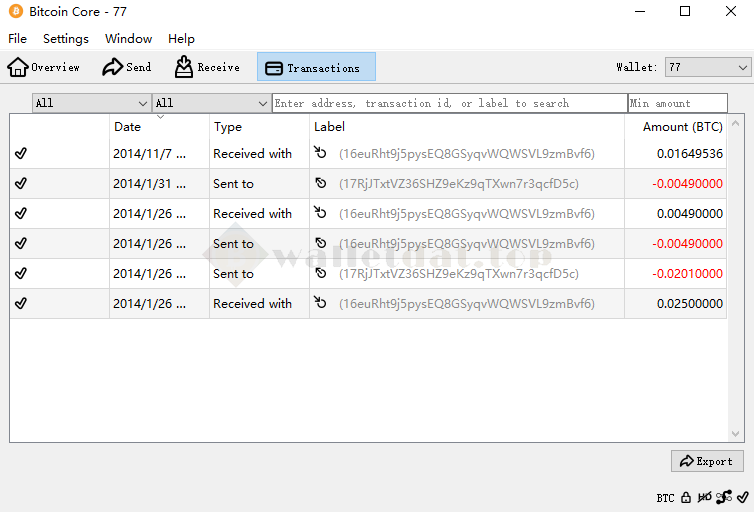The width and height of the screenshot is (754, 512).
Task: Open the Settings menu
Action: pos(66,39)
